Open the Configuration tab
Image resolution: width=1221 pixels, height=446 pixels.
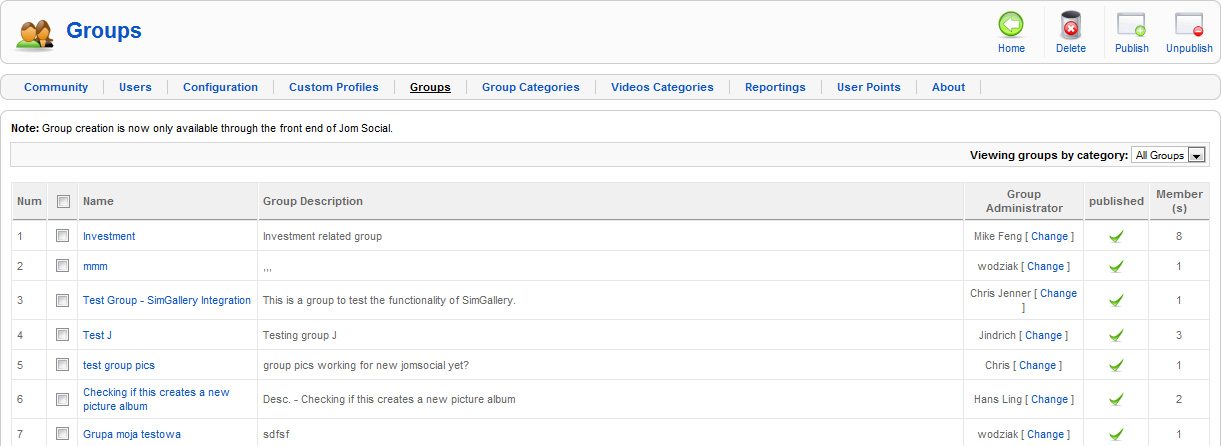[220, 87]
